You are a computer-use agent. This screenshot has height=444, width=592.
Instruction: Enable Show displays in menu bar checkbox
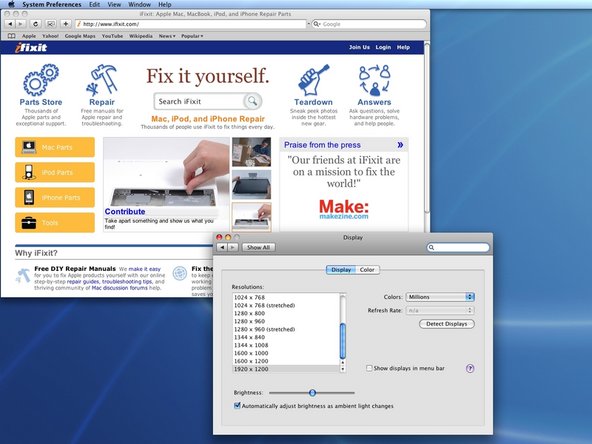tap(369, 368)
